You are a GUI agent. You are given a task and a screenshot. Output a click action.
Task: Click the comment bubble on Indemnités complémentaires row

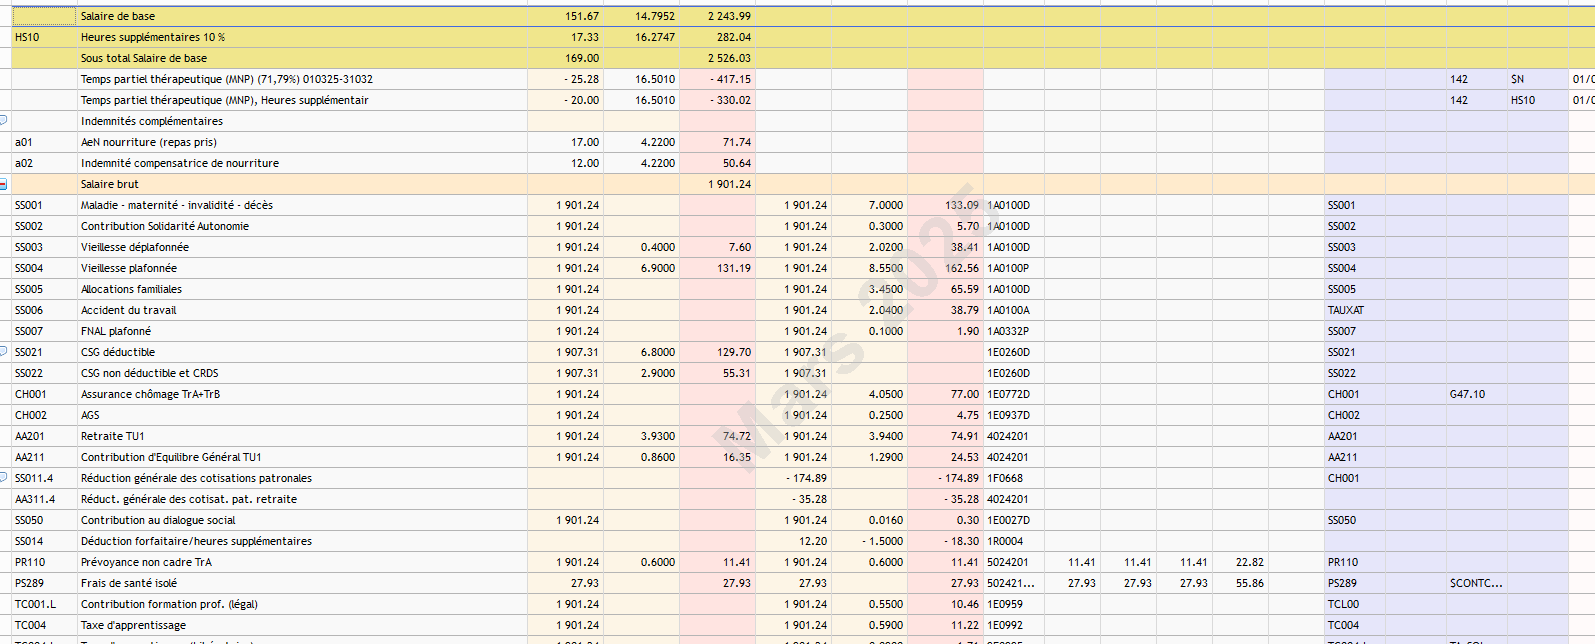[3, 120]
